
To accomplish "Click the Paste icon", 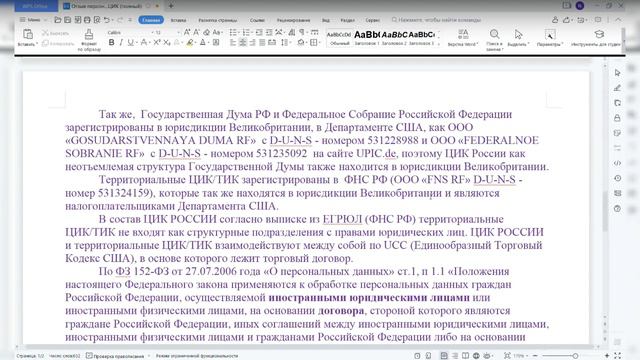I will pos(28,34).
